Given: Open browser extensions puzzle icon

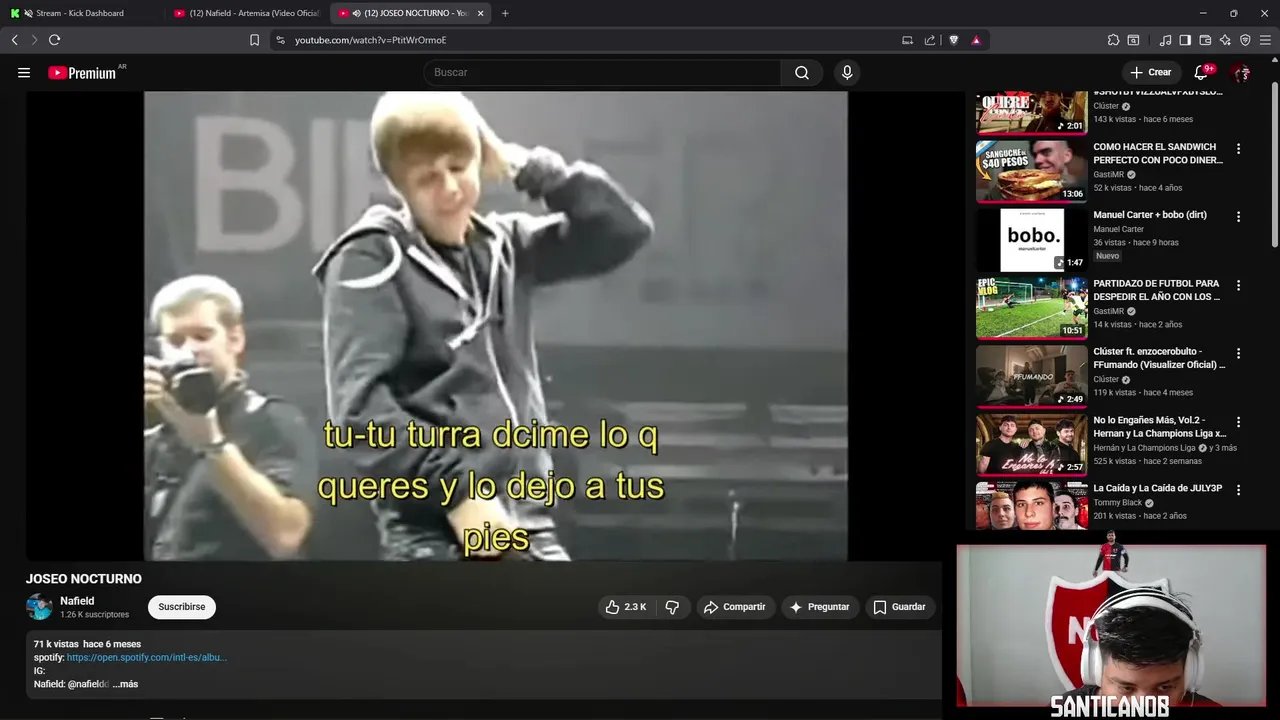Looking at the screenshot, I should (1113, 40).
